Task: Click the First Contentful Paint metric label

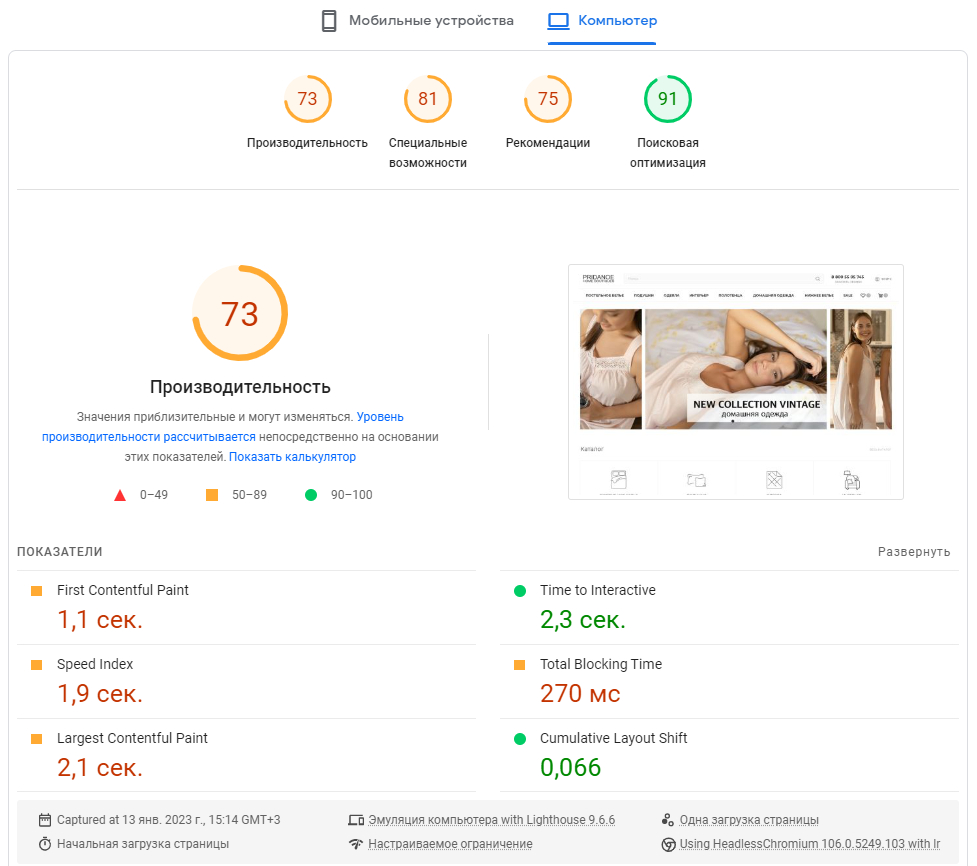Action: [123, 590]
